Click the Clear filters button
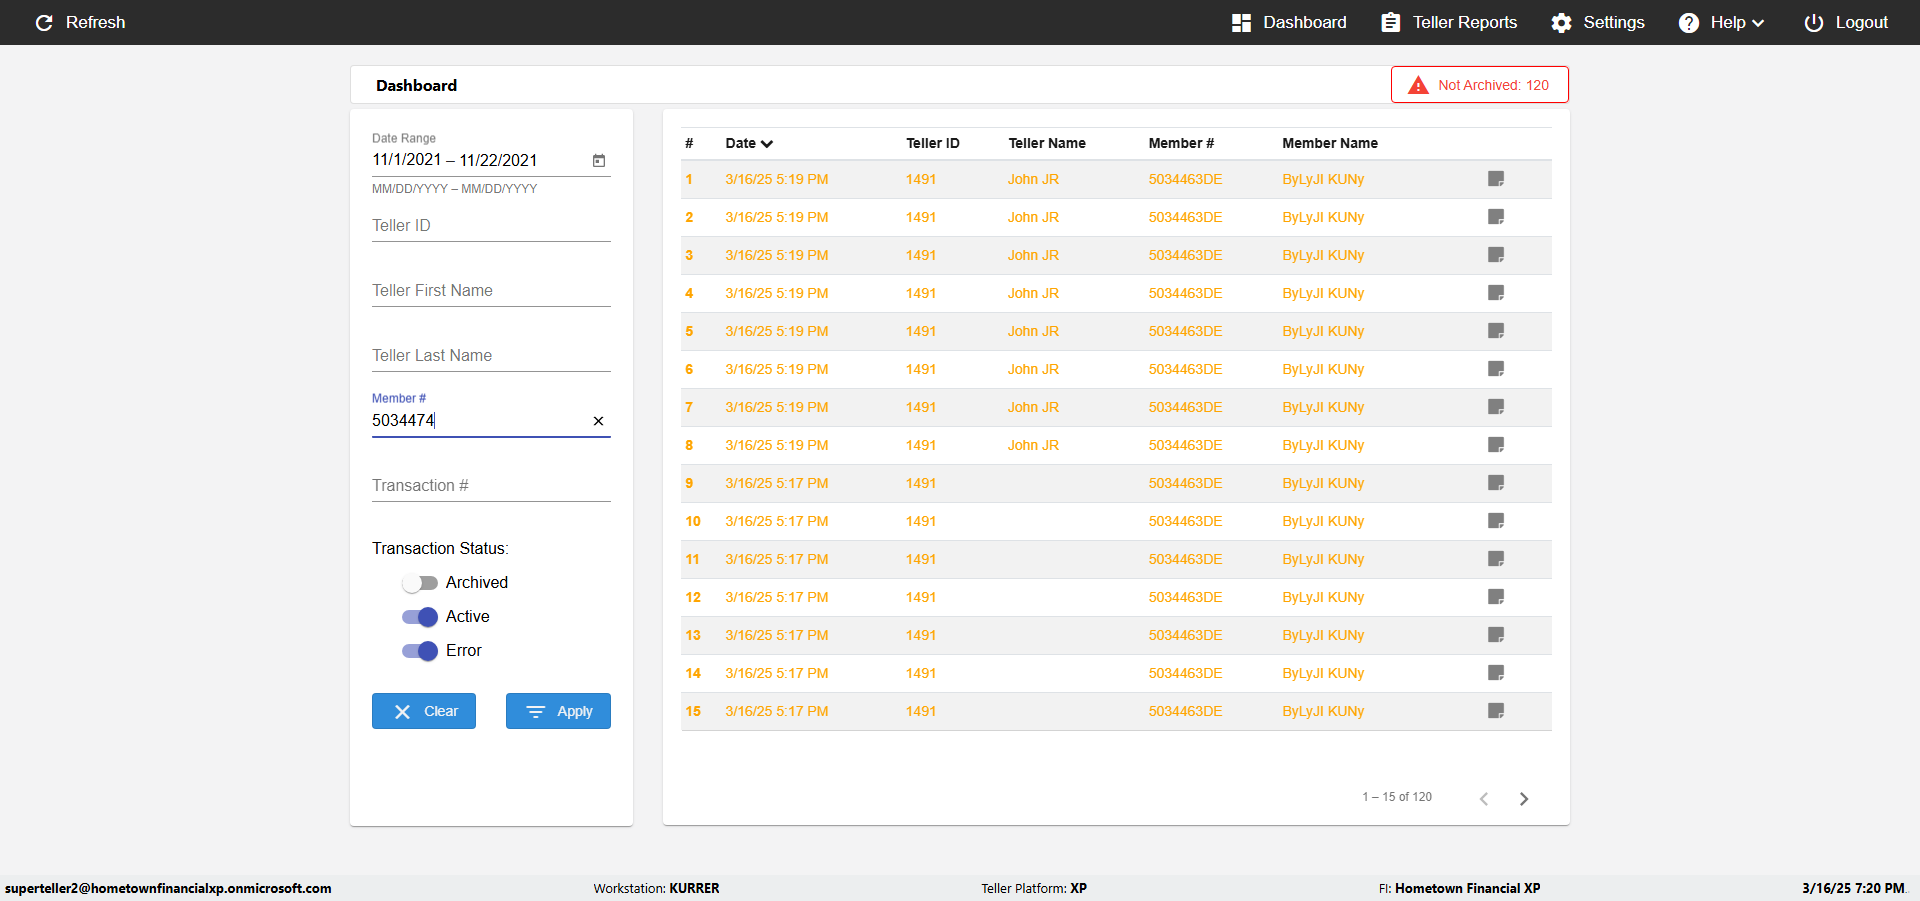The width and height of the screenshot is (1920, 901). coord(424,711)
